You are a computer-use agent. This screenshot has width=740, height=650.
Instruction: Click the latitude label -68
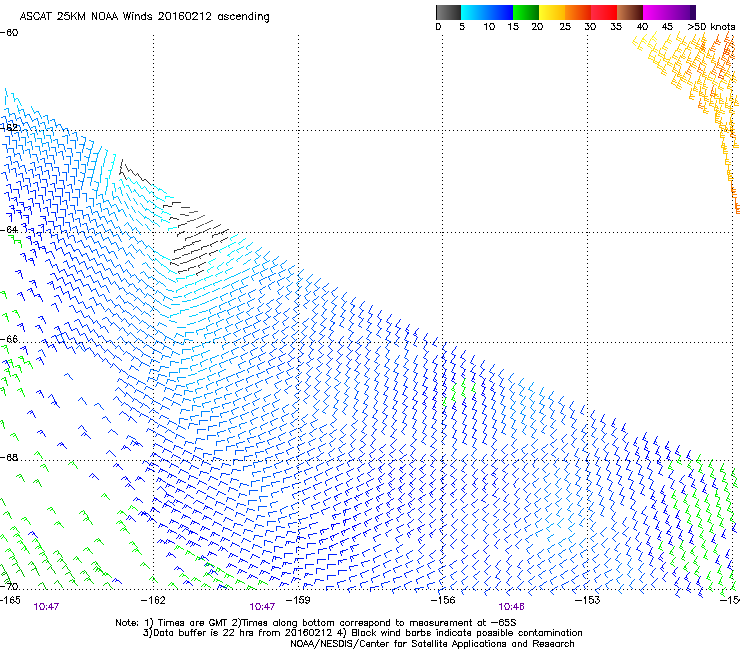[9, 457]
